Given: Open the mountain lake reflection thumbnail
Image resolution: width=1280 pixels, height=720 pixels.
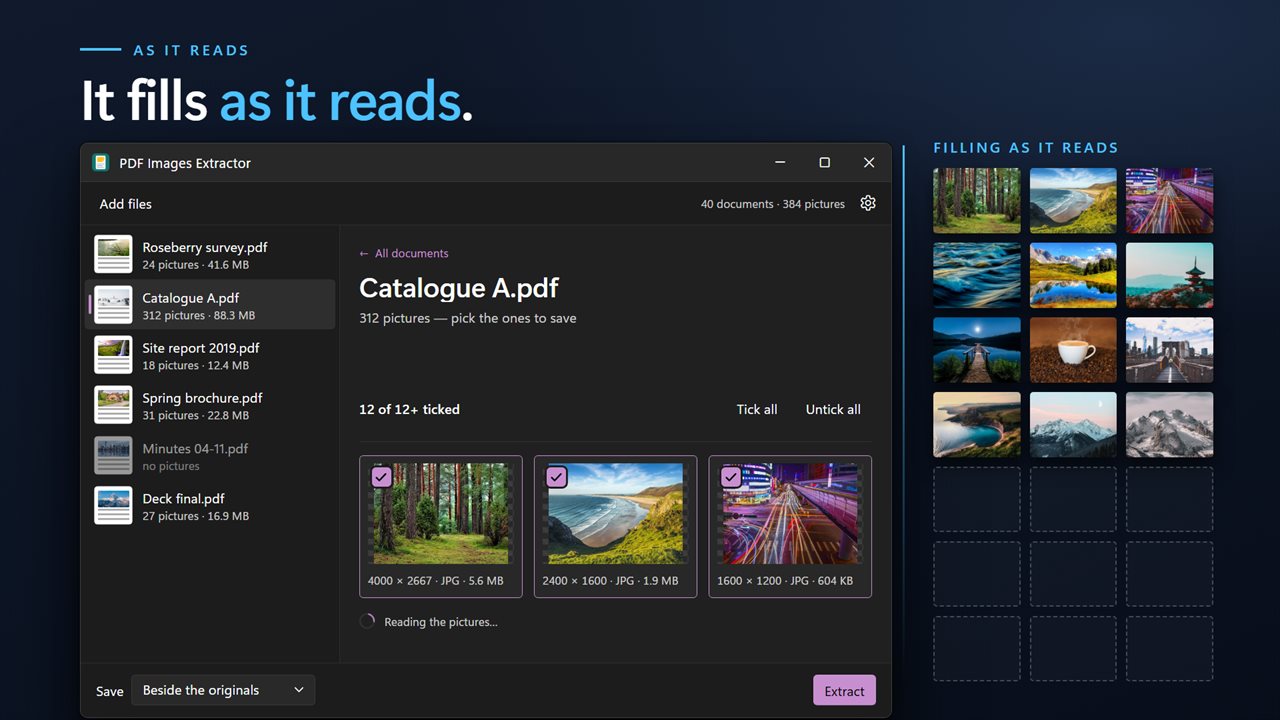Looking at the screenshot, I should point(1073,275).
